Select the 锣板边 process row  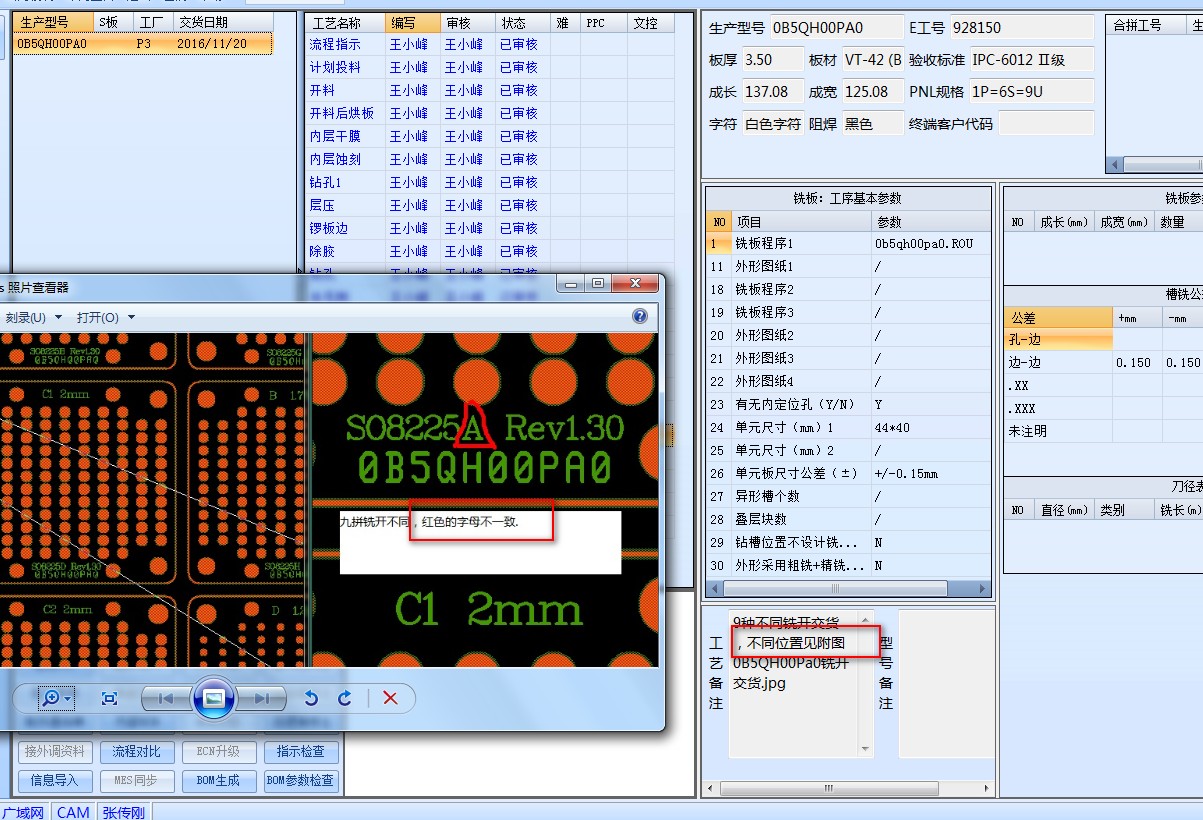click(490, 228)
